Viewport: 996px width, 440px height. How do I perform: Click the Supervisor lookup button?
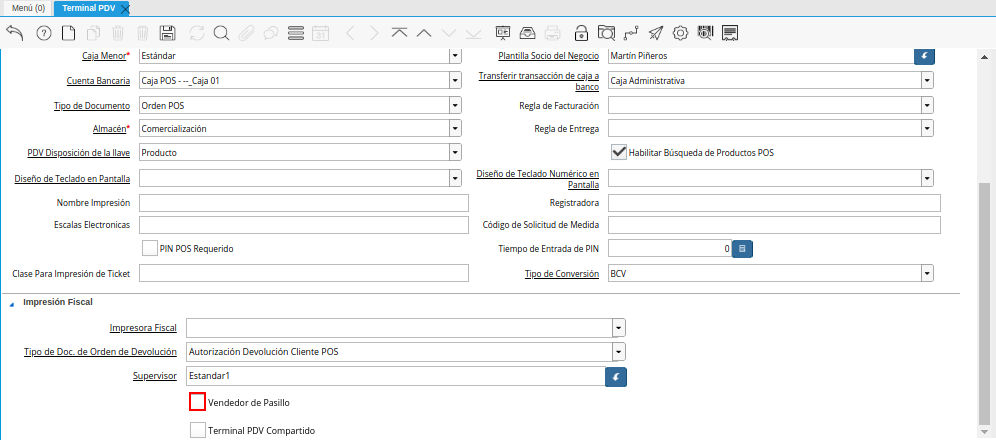tap(616, 377)
